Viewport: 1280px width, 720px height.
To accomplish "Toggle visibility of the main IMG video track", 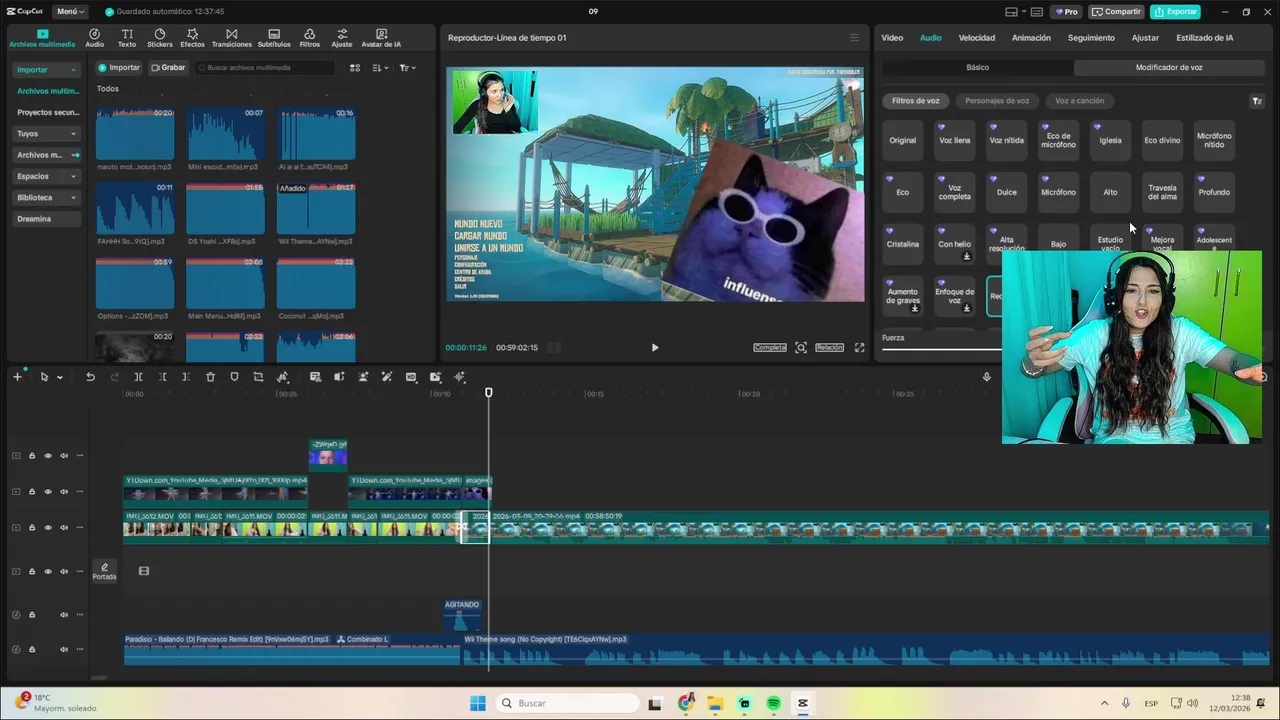I will tap(47, 528).
